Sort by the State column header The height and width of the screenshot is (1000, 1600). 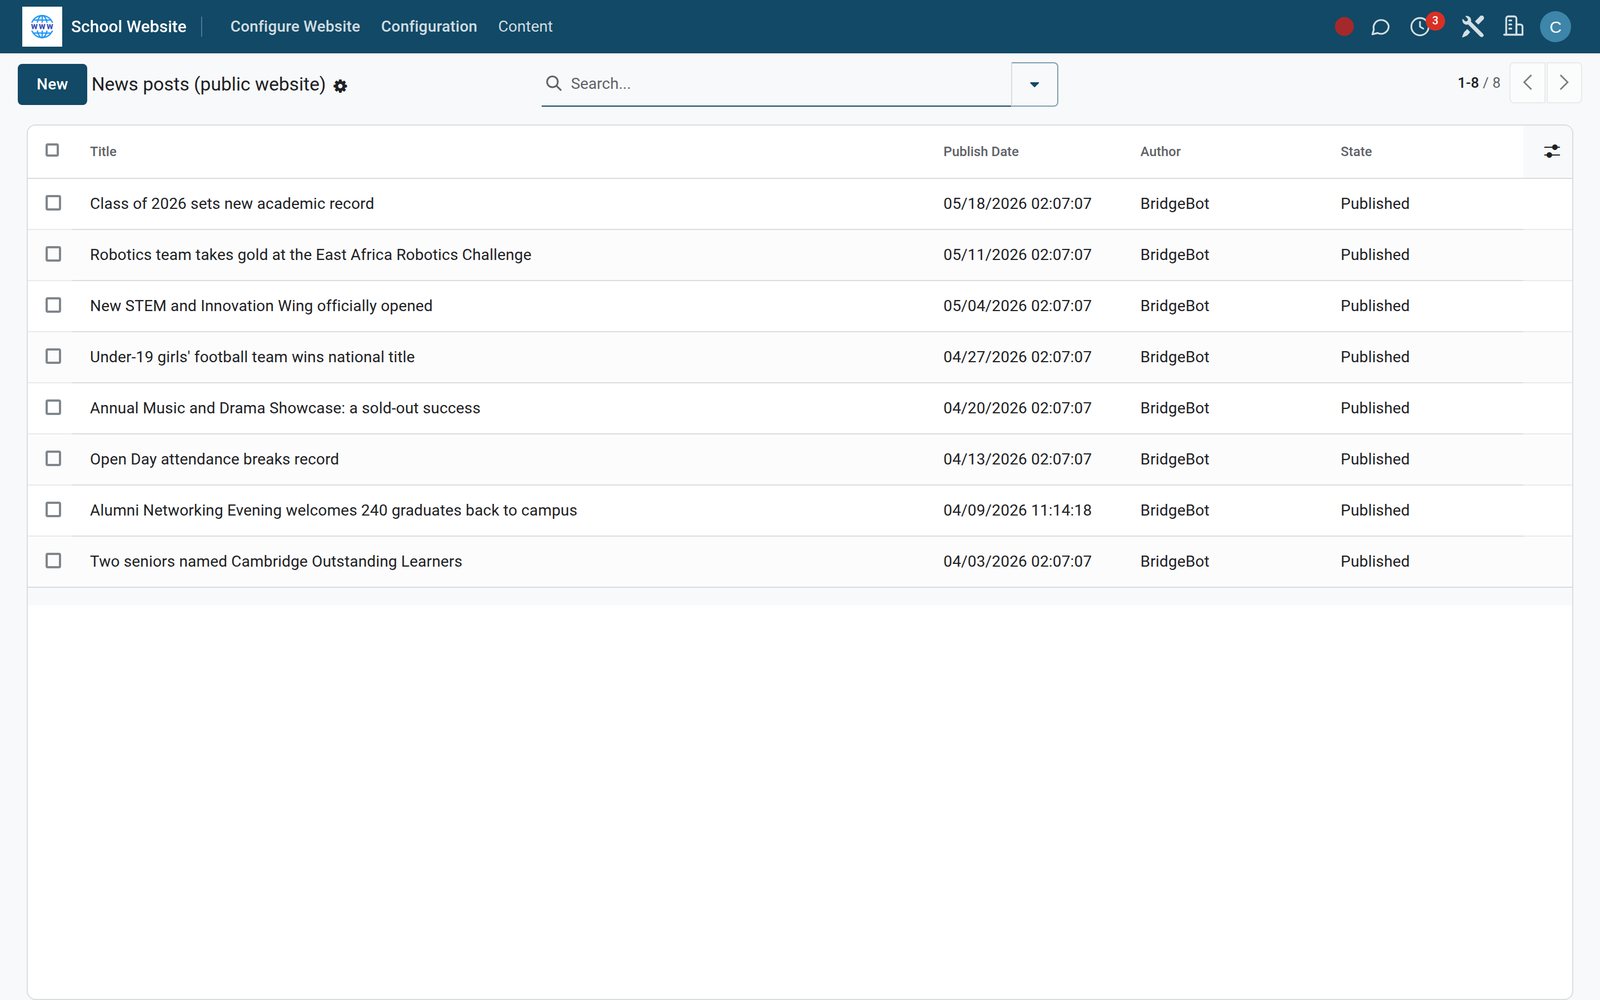click(1356, 152)
